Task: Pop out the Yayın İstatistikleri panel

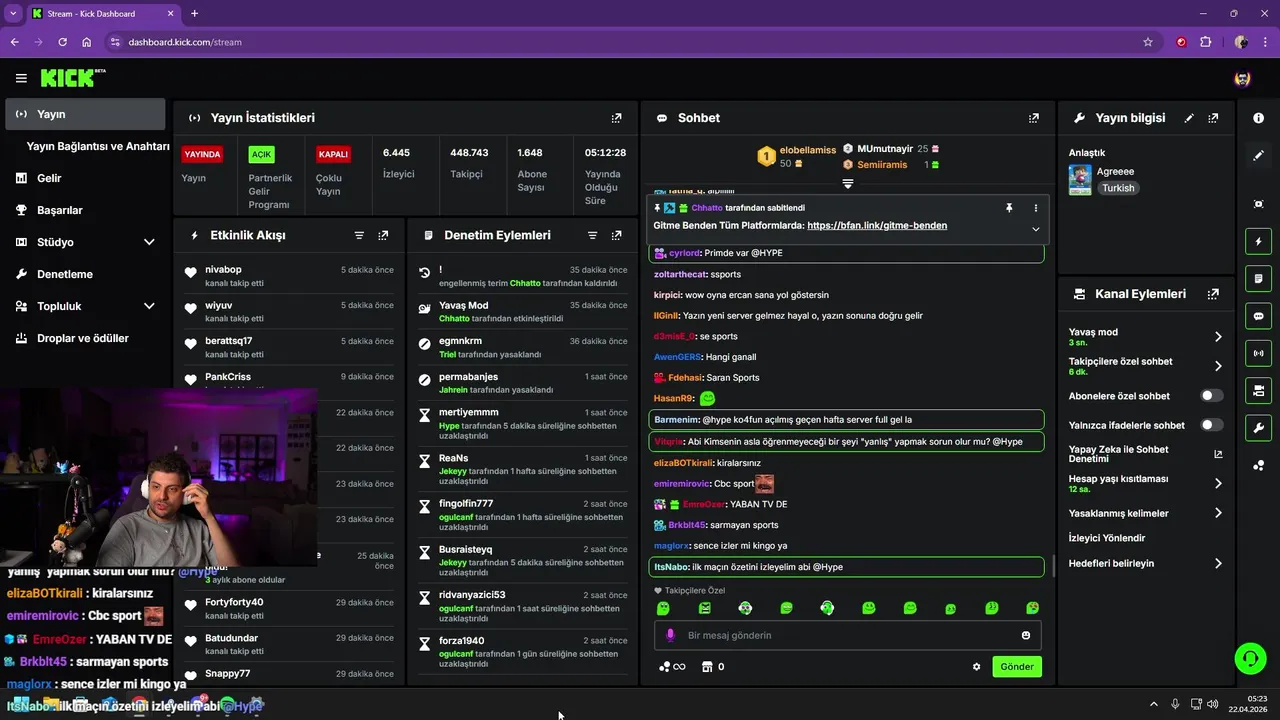Action: coord(616,118)
